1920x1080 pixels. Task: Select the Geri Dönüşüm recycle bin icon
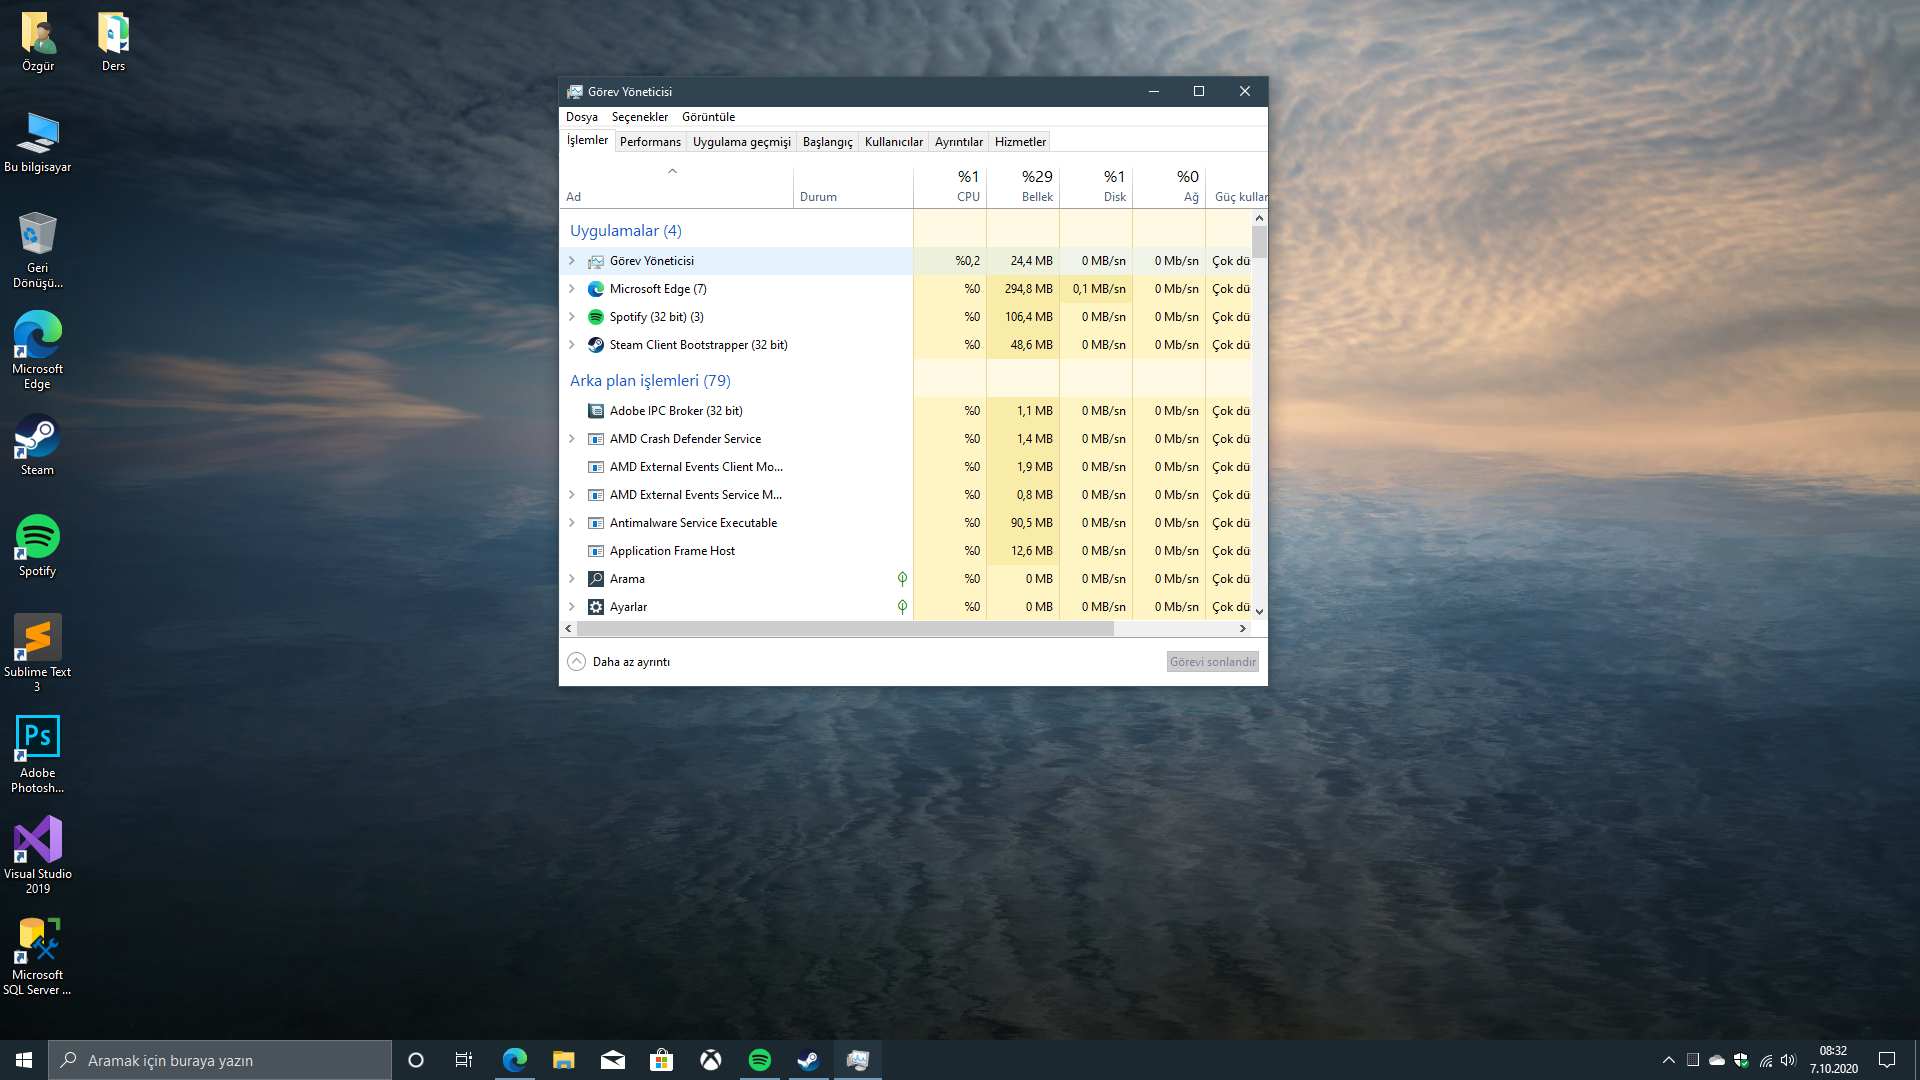pyautogui.click(x=38, y=250)
